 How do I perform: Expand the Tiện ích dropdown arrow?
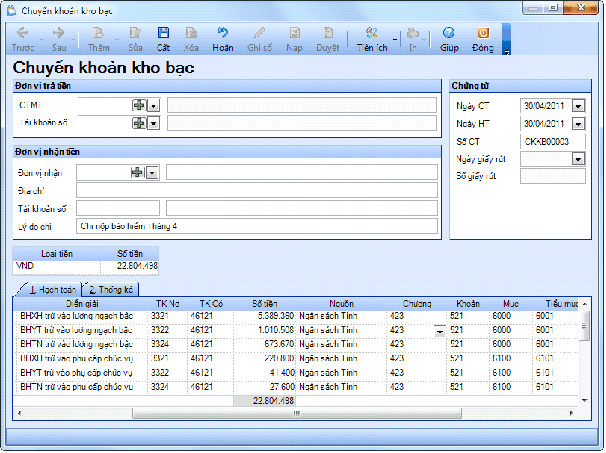point(395,39)
